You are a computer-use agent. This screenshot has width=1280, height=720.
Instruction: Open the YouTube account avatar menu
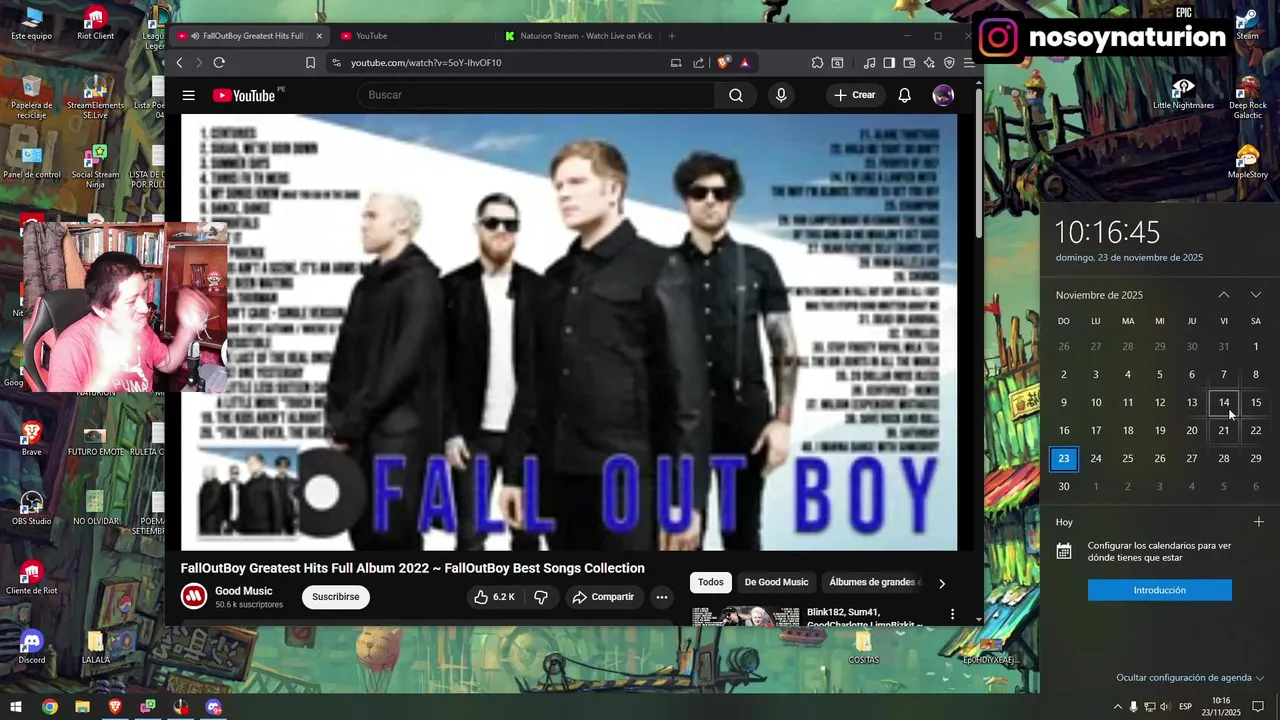coord(943,95)
